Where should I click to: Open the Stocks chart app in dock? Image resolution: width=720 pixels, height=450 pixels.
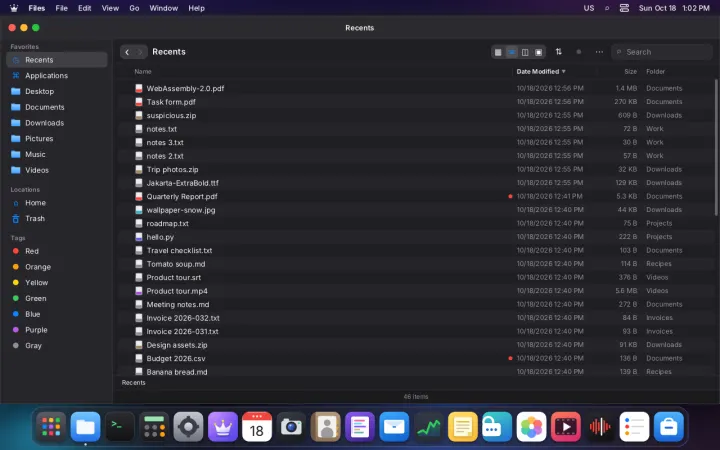[x=428, y=427]
